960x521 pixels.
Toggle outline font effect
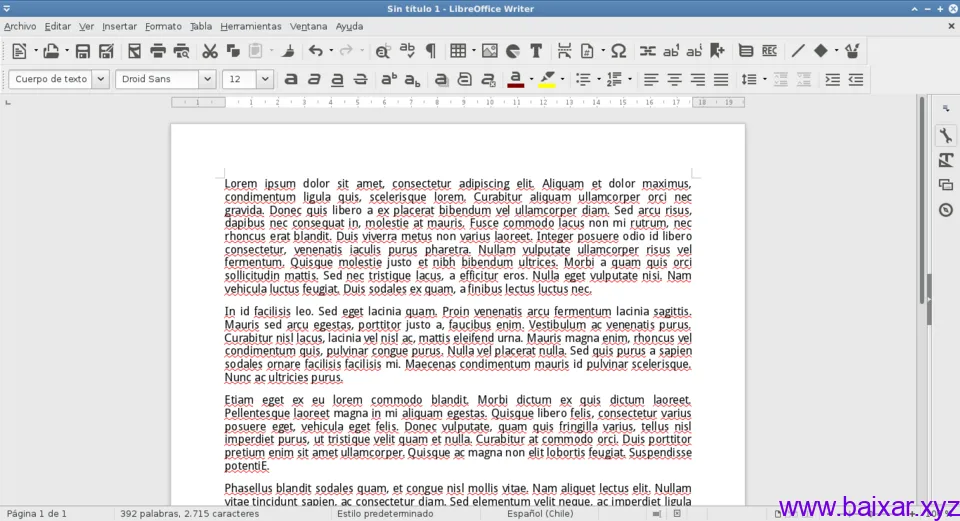pos(465,80)
